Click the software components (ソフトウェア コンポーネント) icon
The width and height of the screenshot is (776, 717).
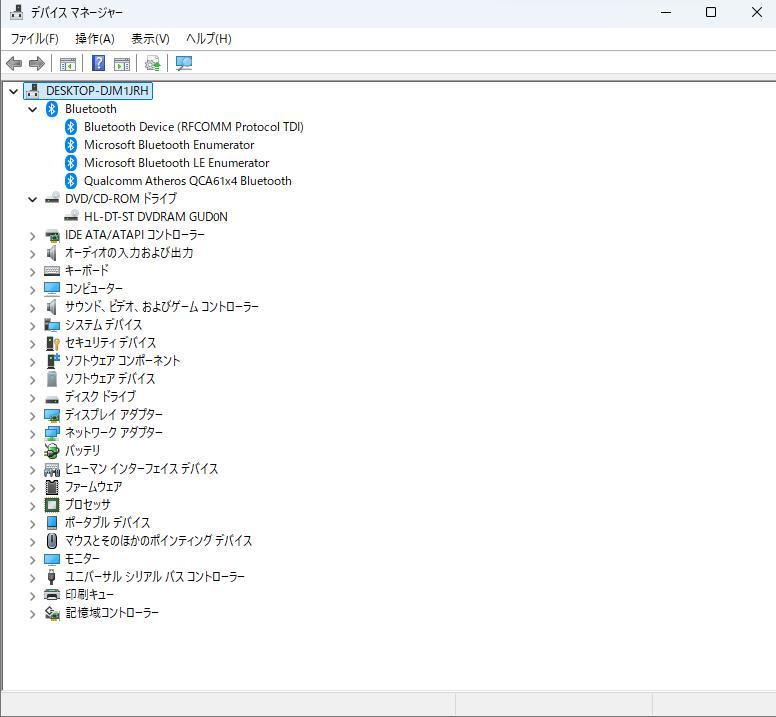click(53, 361)
